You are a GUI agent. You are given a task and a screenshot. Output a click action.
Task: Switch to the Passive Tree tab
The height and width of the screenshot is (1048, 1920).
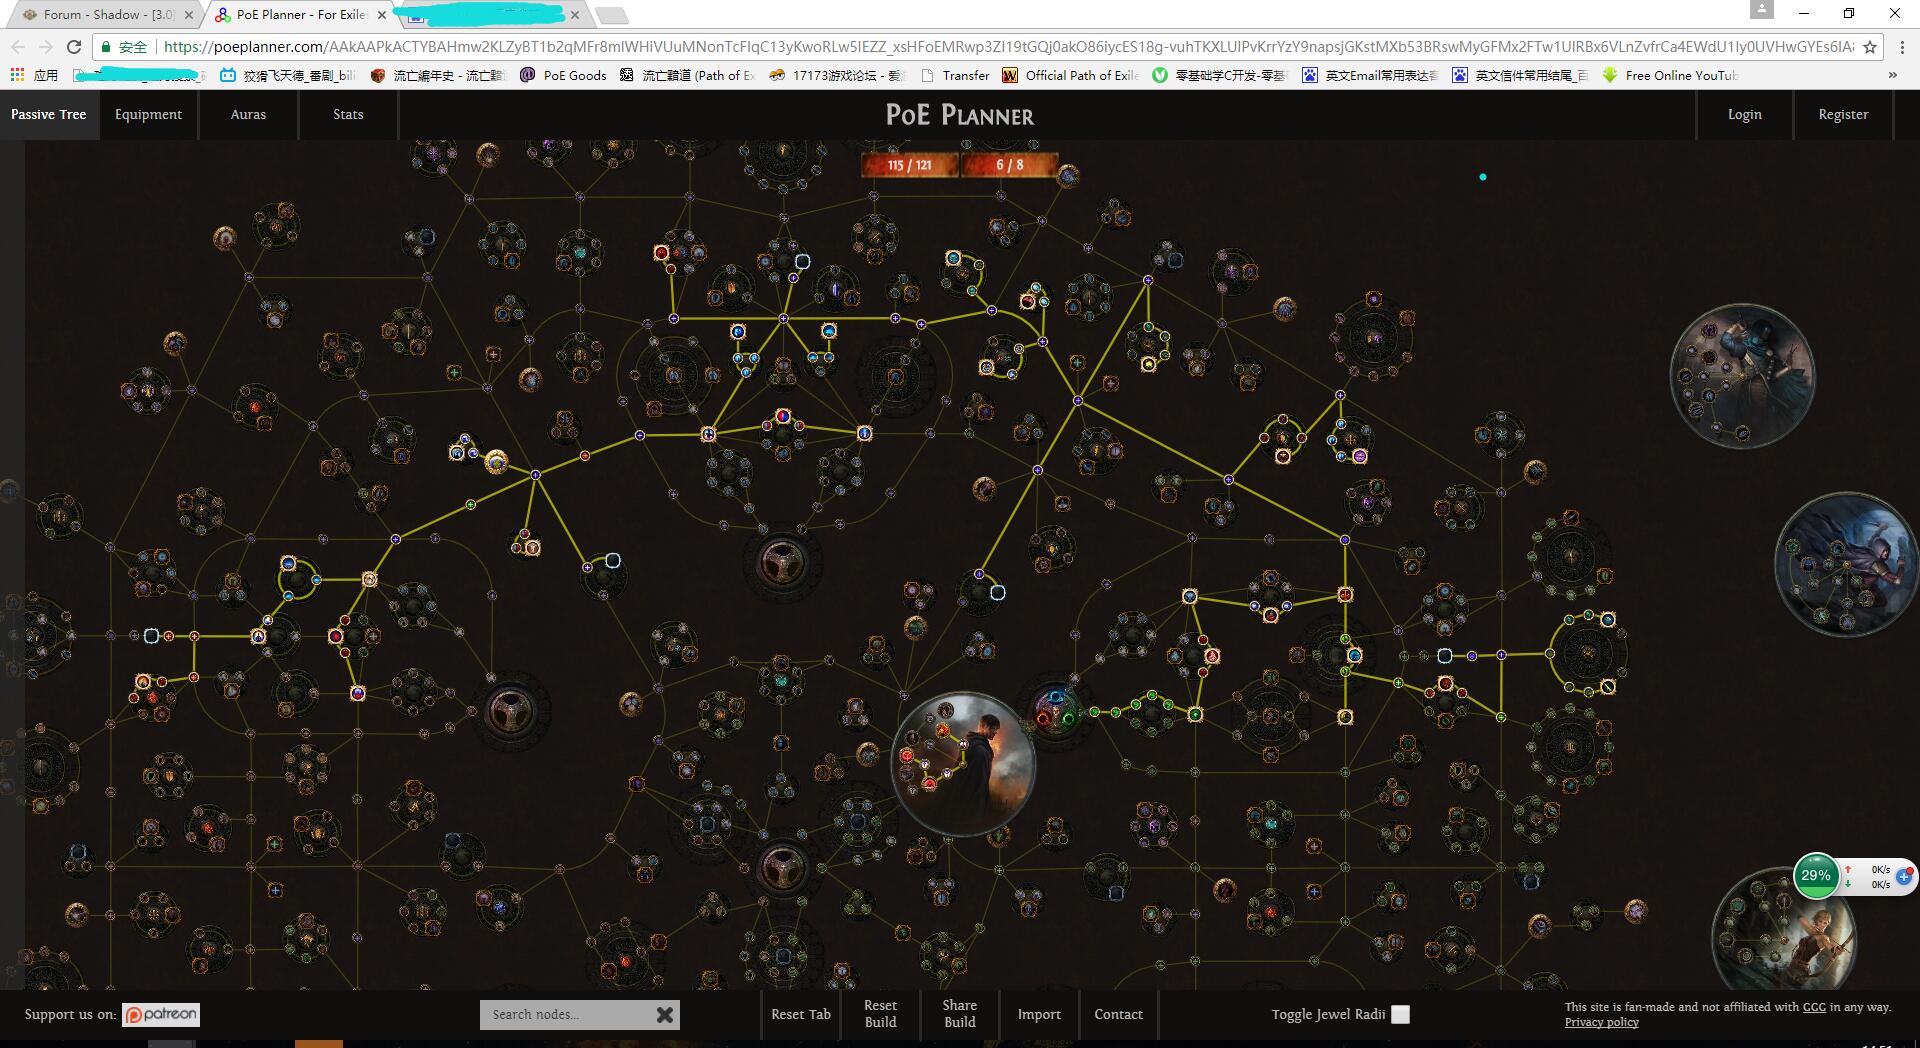pyautogui.click(x=49, y=114)
